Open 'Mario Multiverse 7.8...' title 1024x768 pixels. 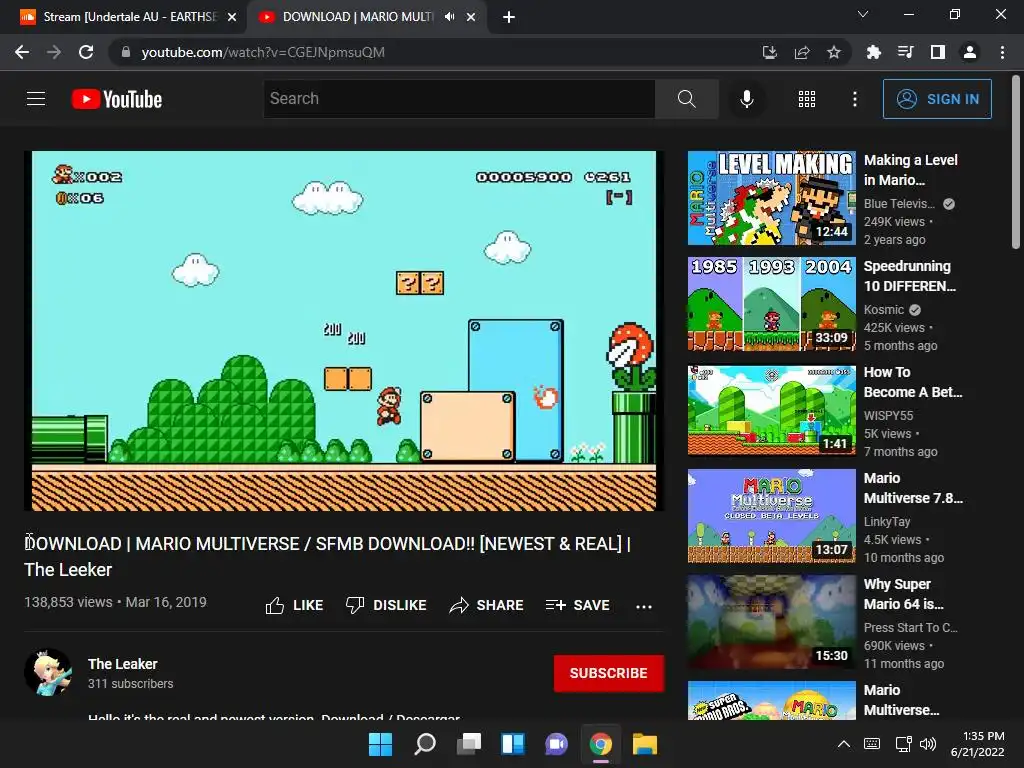(913, 488)
